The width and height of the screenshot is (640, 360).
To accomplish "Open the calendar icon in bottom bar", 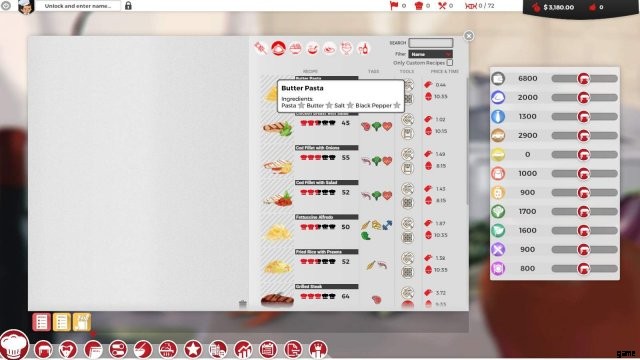I will 268,349.
